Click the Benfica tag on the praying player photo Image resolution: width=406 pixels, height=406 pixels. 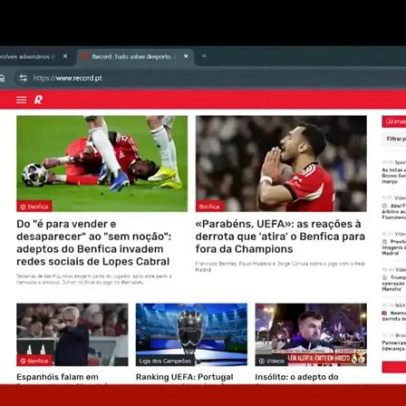[210, 206]
